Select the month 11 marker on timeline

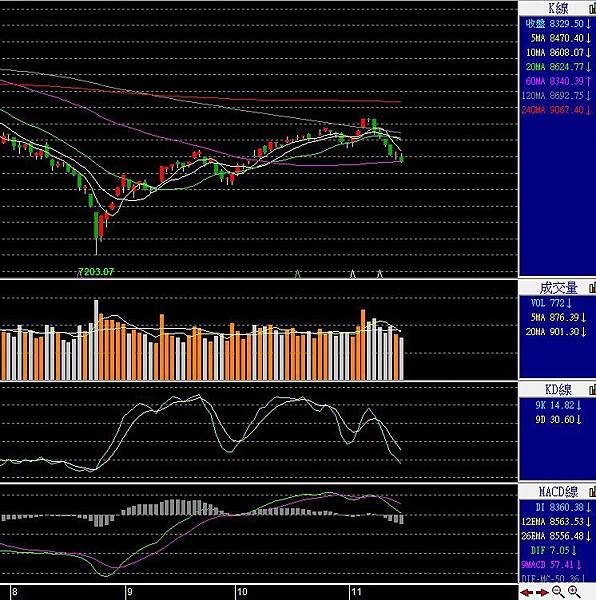point(356,592)
